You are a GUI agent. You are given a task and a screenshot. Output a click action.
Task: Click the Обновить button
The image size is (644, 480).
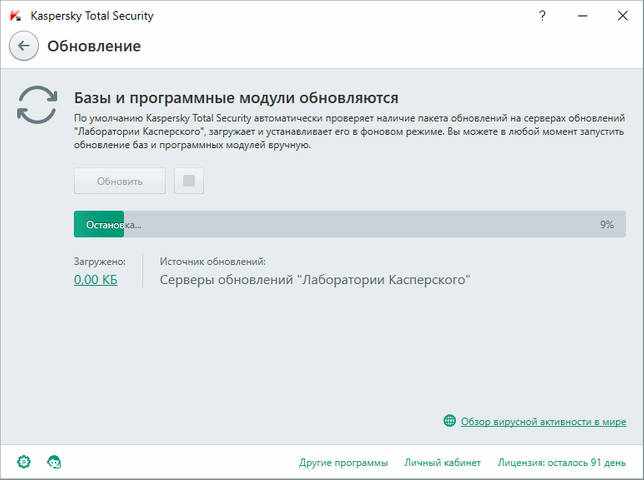click(120, 181)
